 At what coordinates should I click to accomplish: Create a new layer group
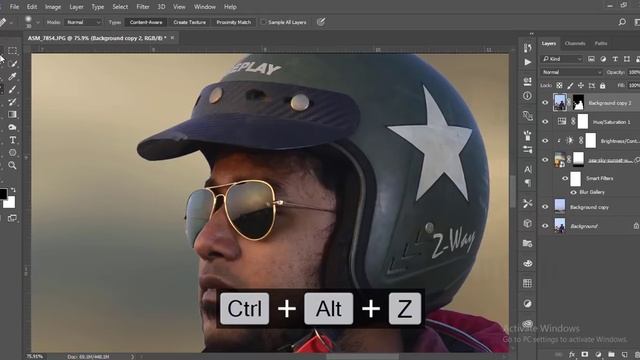pyautogui.click(x=611, y=354)
